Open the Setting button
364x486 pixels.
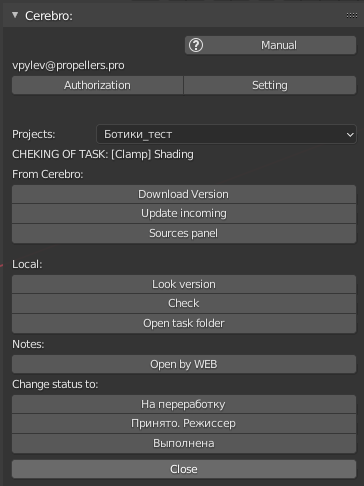tap(270, 85)
